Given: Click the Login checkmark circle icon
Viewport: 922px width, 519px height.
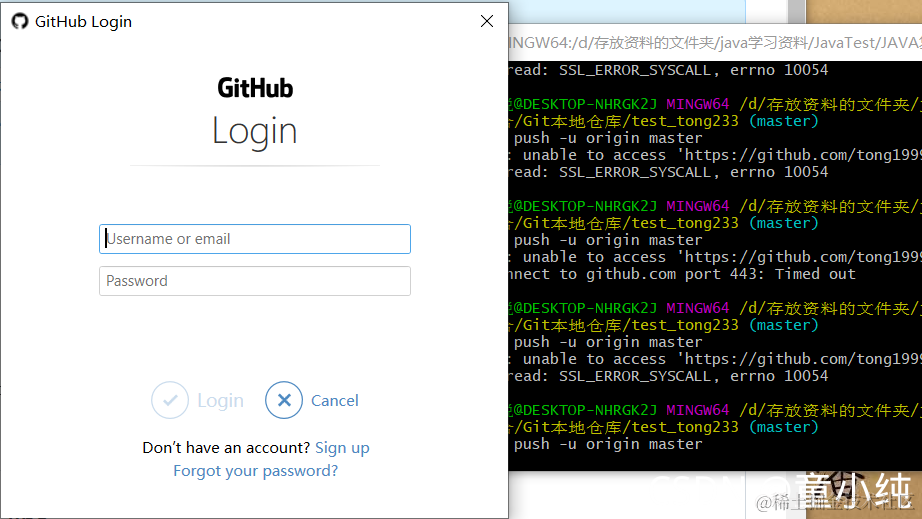Looking at the screenshot, I should (170, 400).
